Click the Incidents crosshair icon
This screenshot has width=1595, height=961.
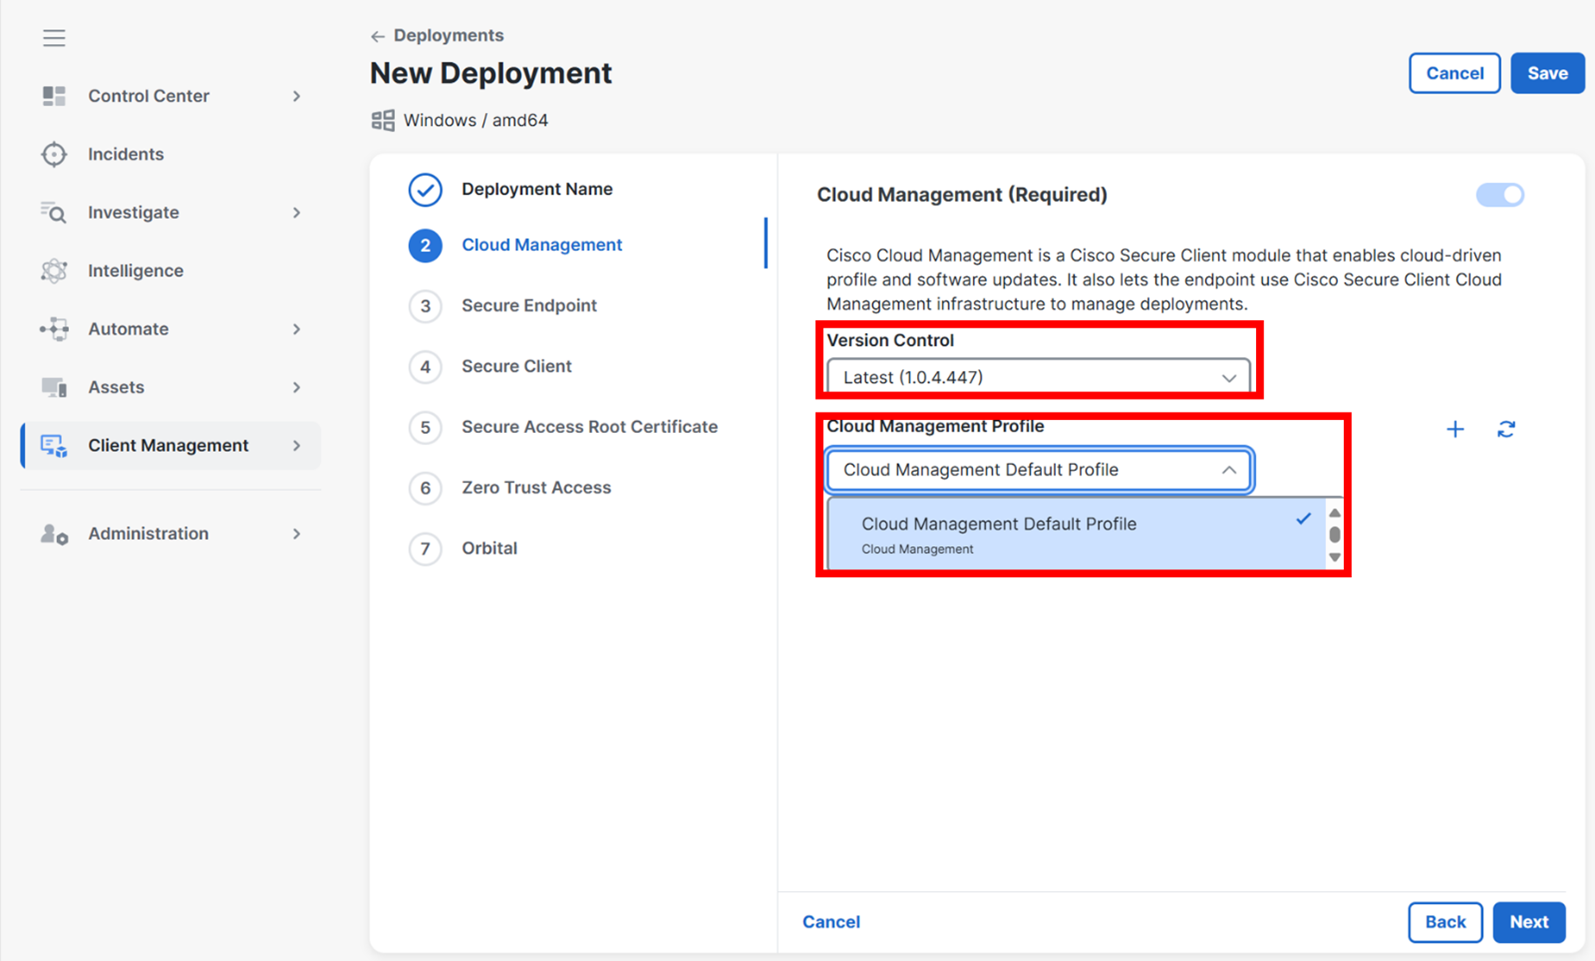point(54,154)
